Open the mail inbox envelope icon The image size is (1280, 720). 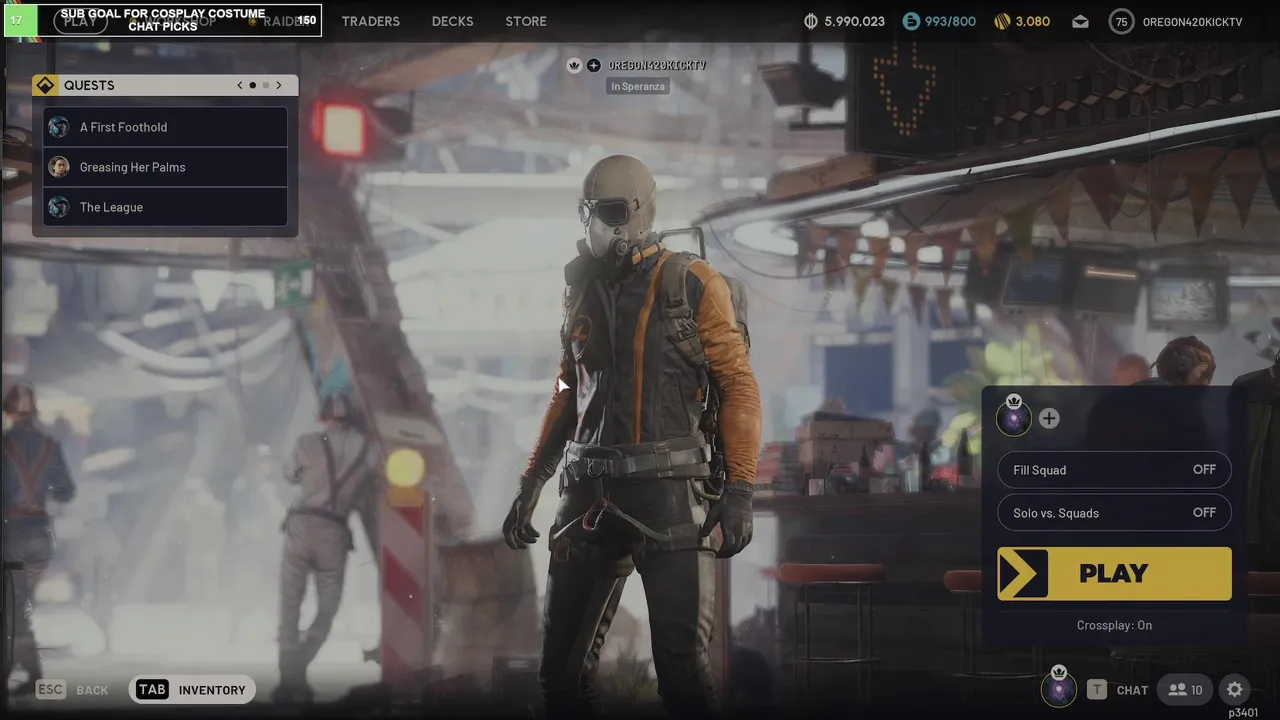tap(1080, 21)
